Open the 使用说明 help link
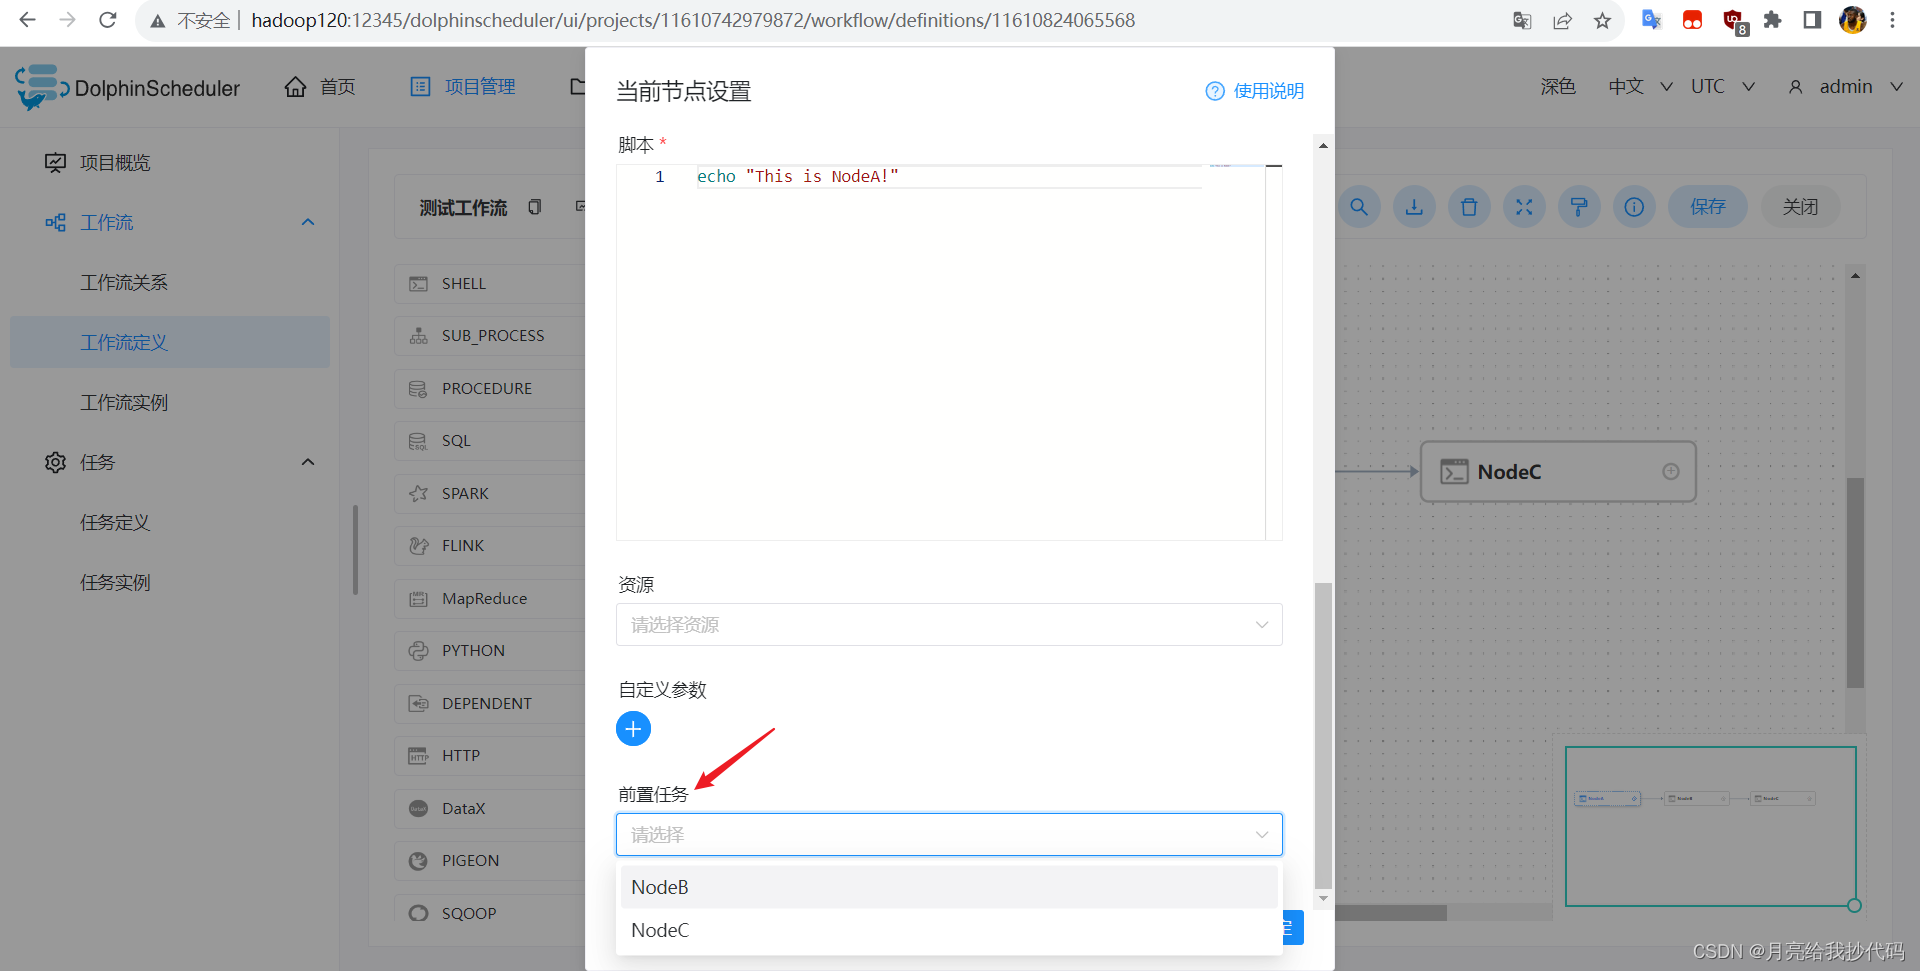Viewport: 1920px width, 971px height. pyautogui.click(x=1255, y=91)
